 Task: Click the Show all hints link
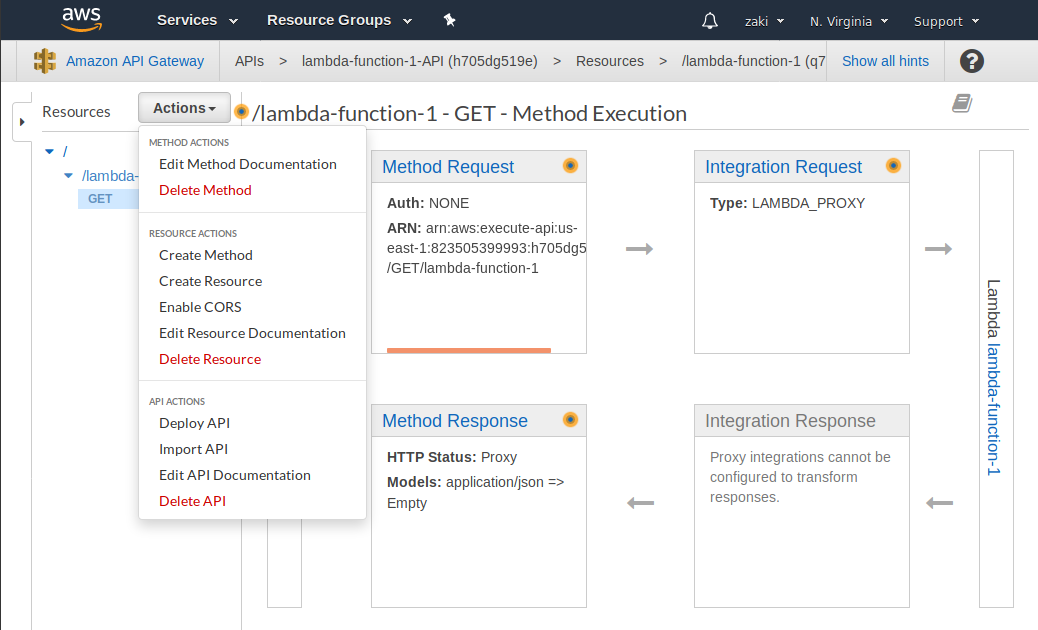point(885,61)
